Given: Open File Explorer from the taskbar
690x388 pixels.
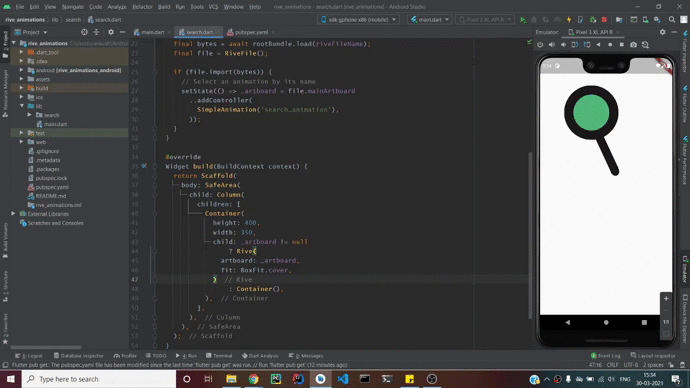Looking at the screenshot, I should click(x=231, y=379).
